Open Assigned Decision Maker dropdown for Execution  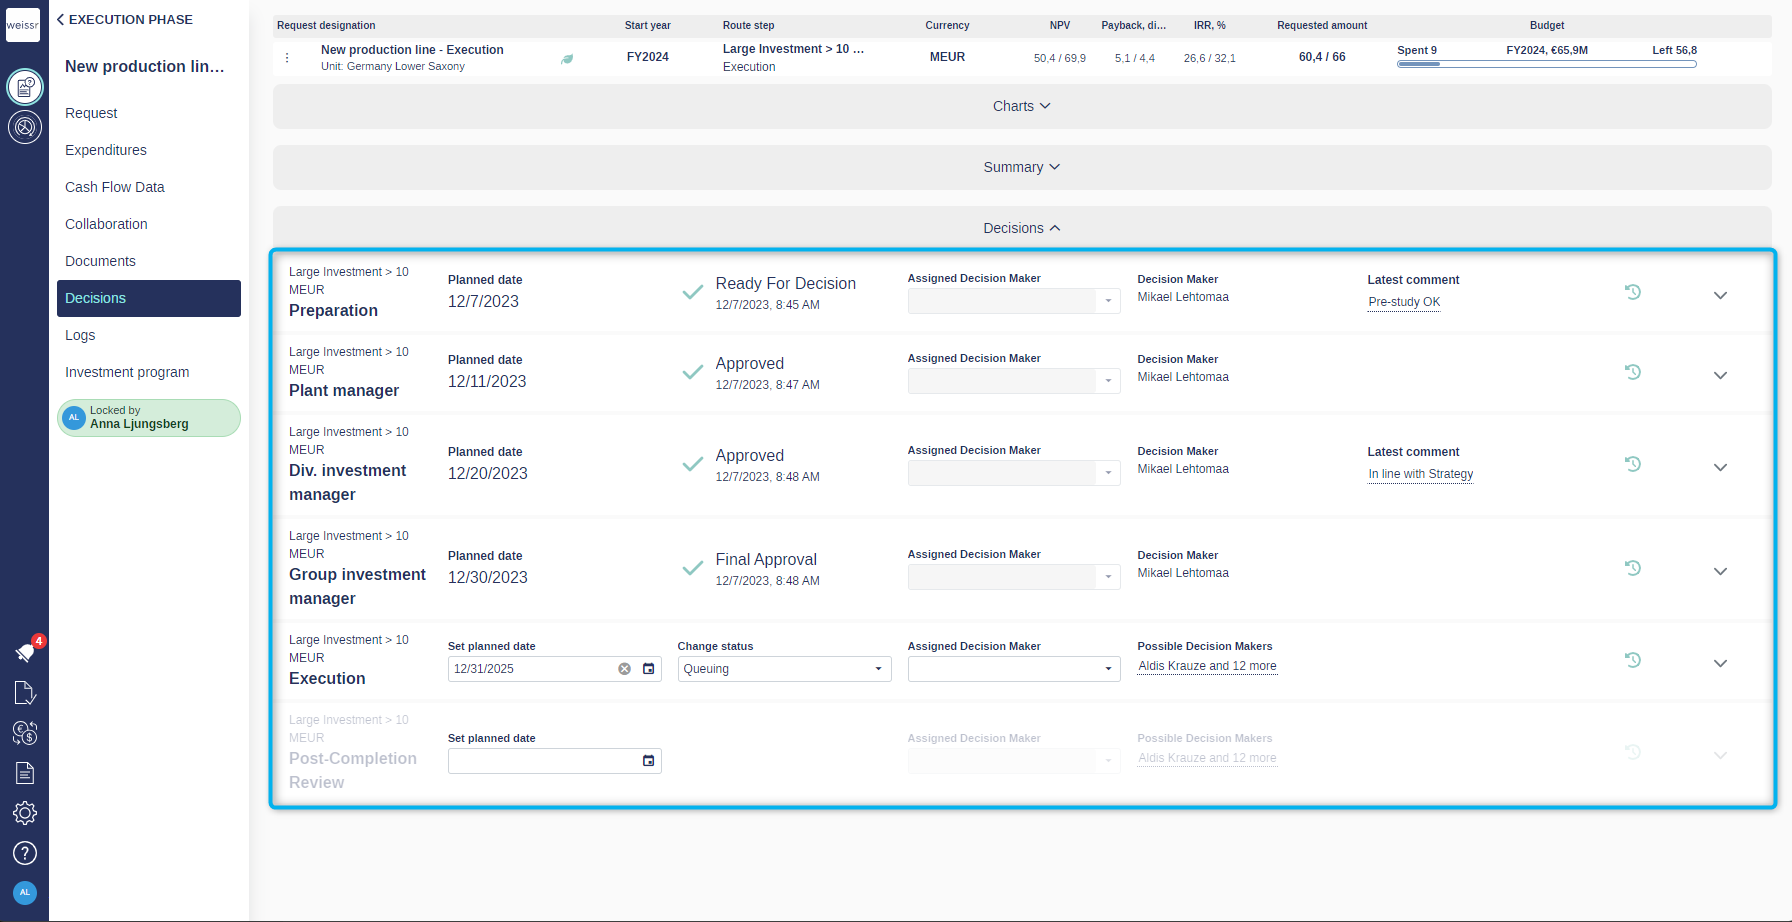click(x=1014, y=669)
